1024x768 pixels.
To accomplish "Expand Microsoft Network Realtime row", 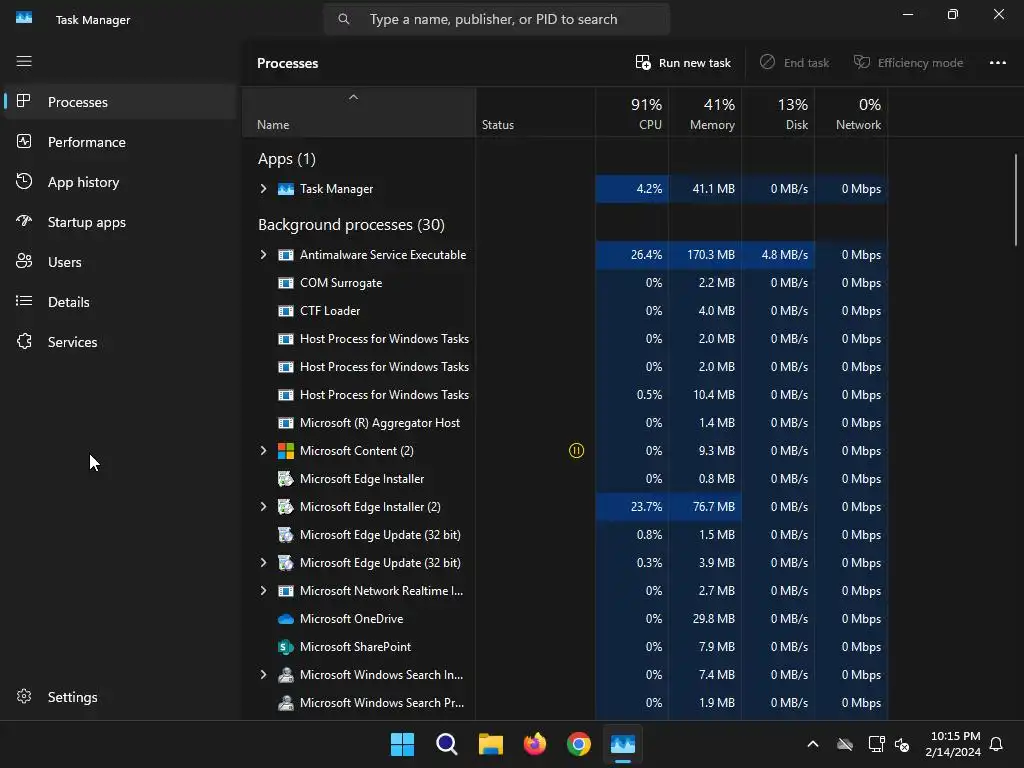I will [x=263, y=590].
